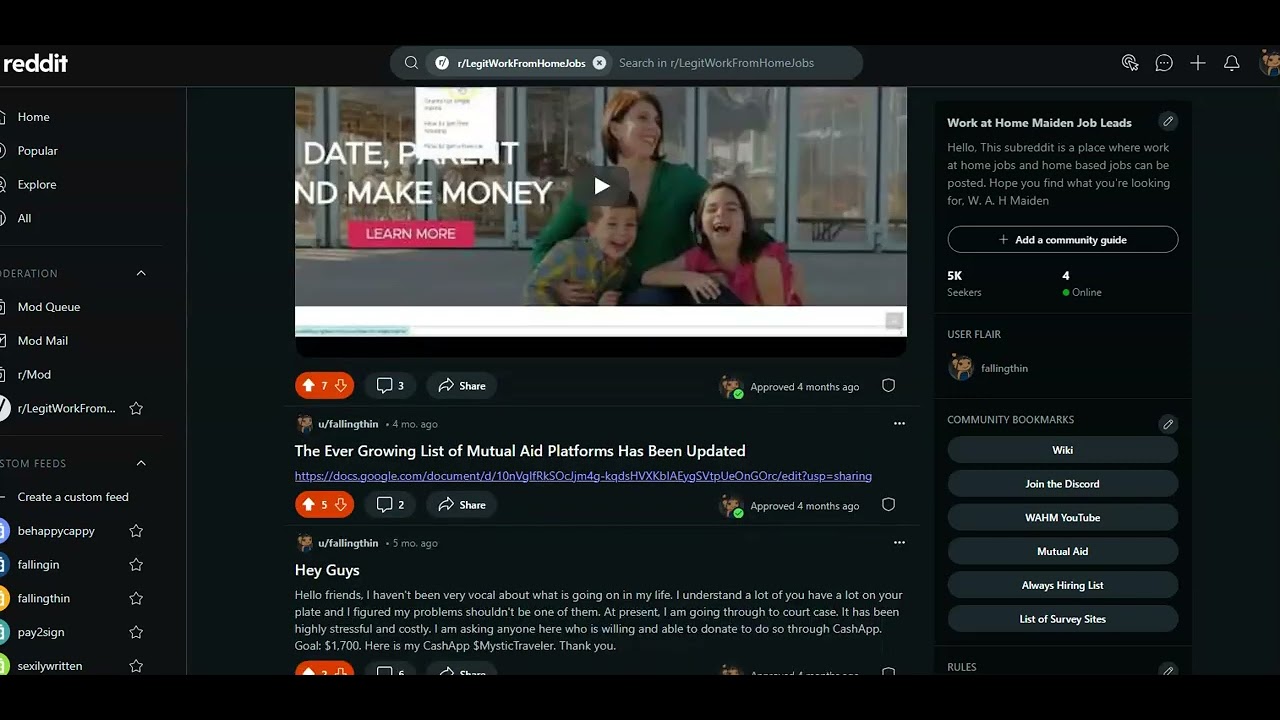The image size is (1280, 720).
Task: Create a new post with plus icon
Action: point(1198,63)
